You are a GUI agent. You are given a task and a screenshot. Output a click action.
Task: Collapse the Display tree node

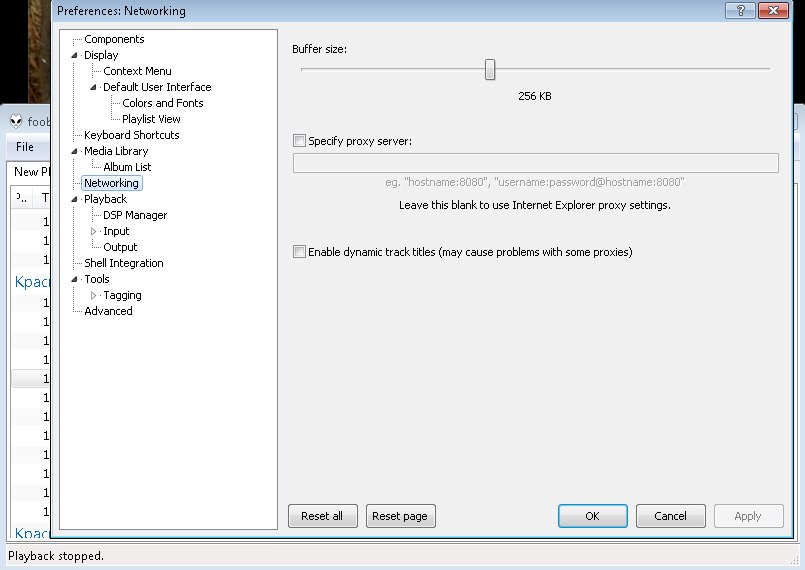click(x=74, y=55)
